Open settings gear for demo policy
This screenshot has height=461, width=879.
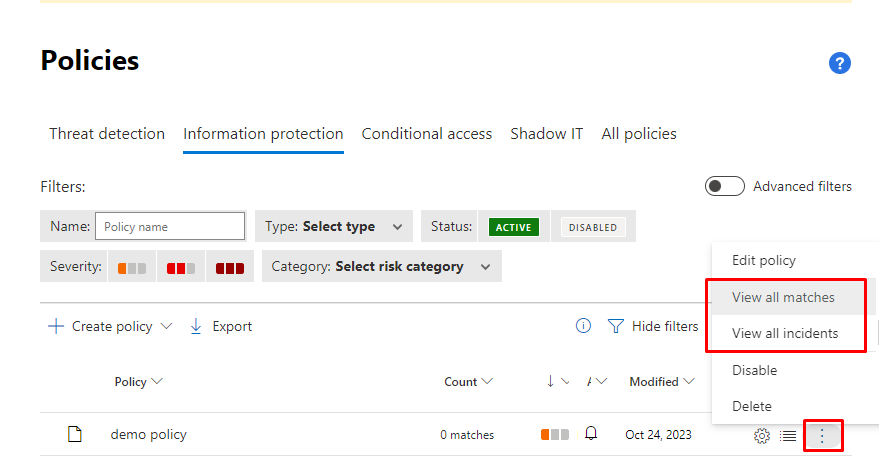[762, 435]
